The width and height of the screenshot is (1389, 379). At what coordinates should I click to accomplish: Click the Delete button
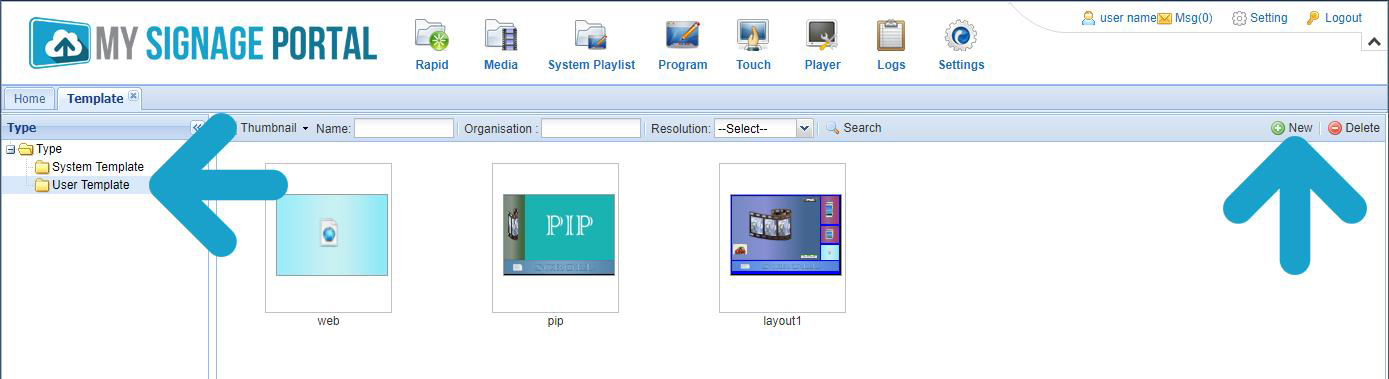point(1354,128)
